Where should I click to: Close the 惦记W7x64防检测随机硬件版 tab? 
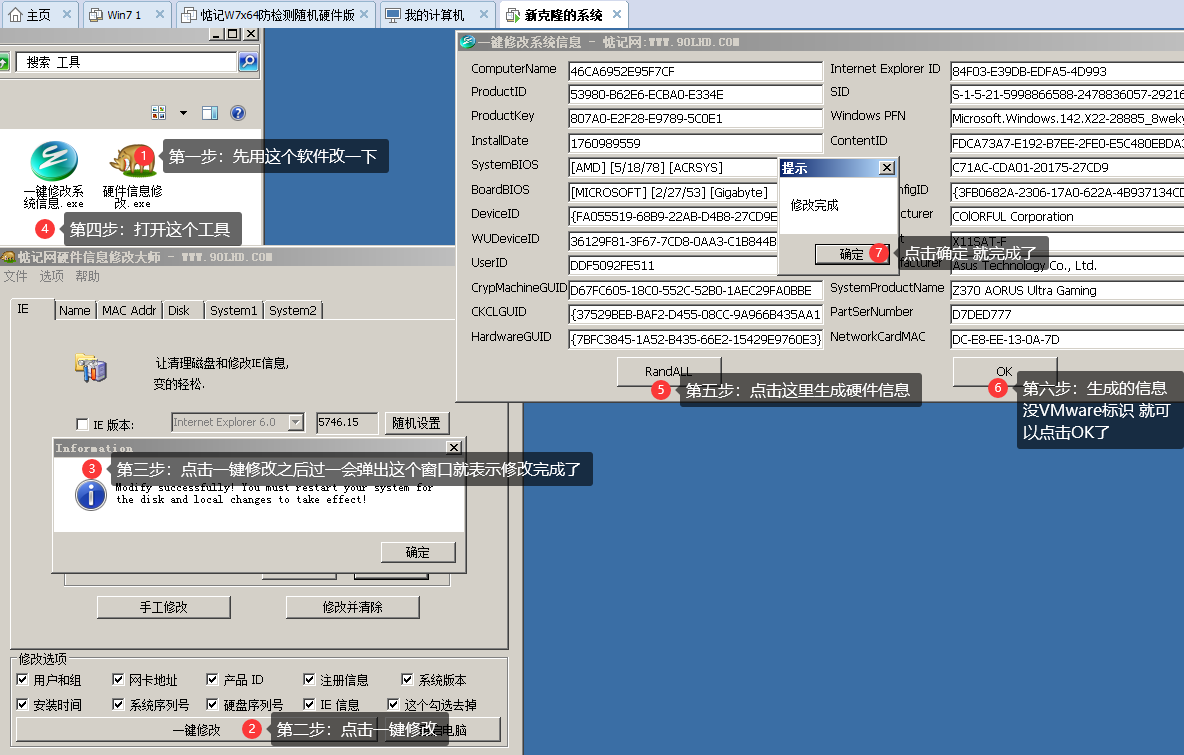pyautogui.click(x=364, y=14)
